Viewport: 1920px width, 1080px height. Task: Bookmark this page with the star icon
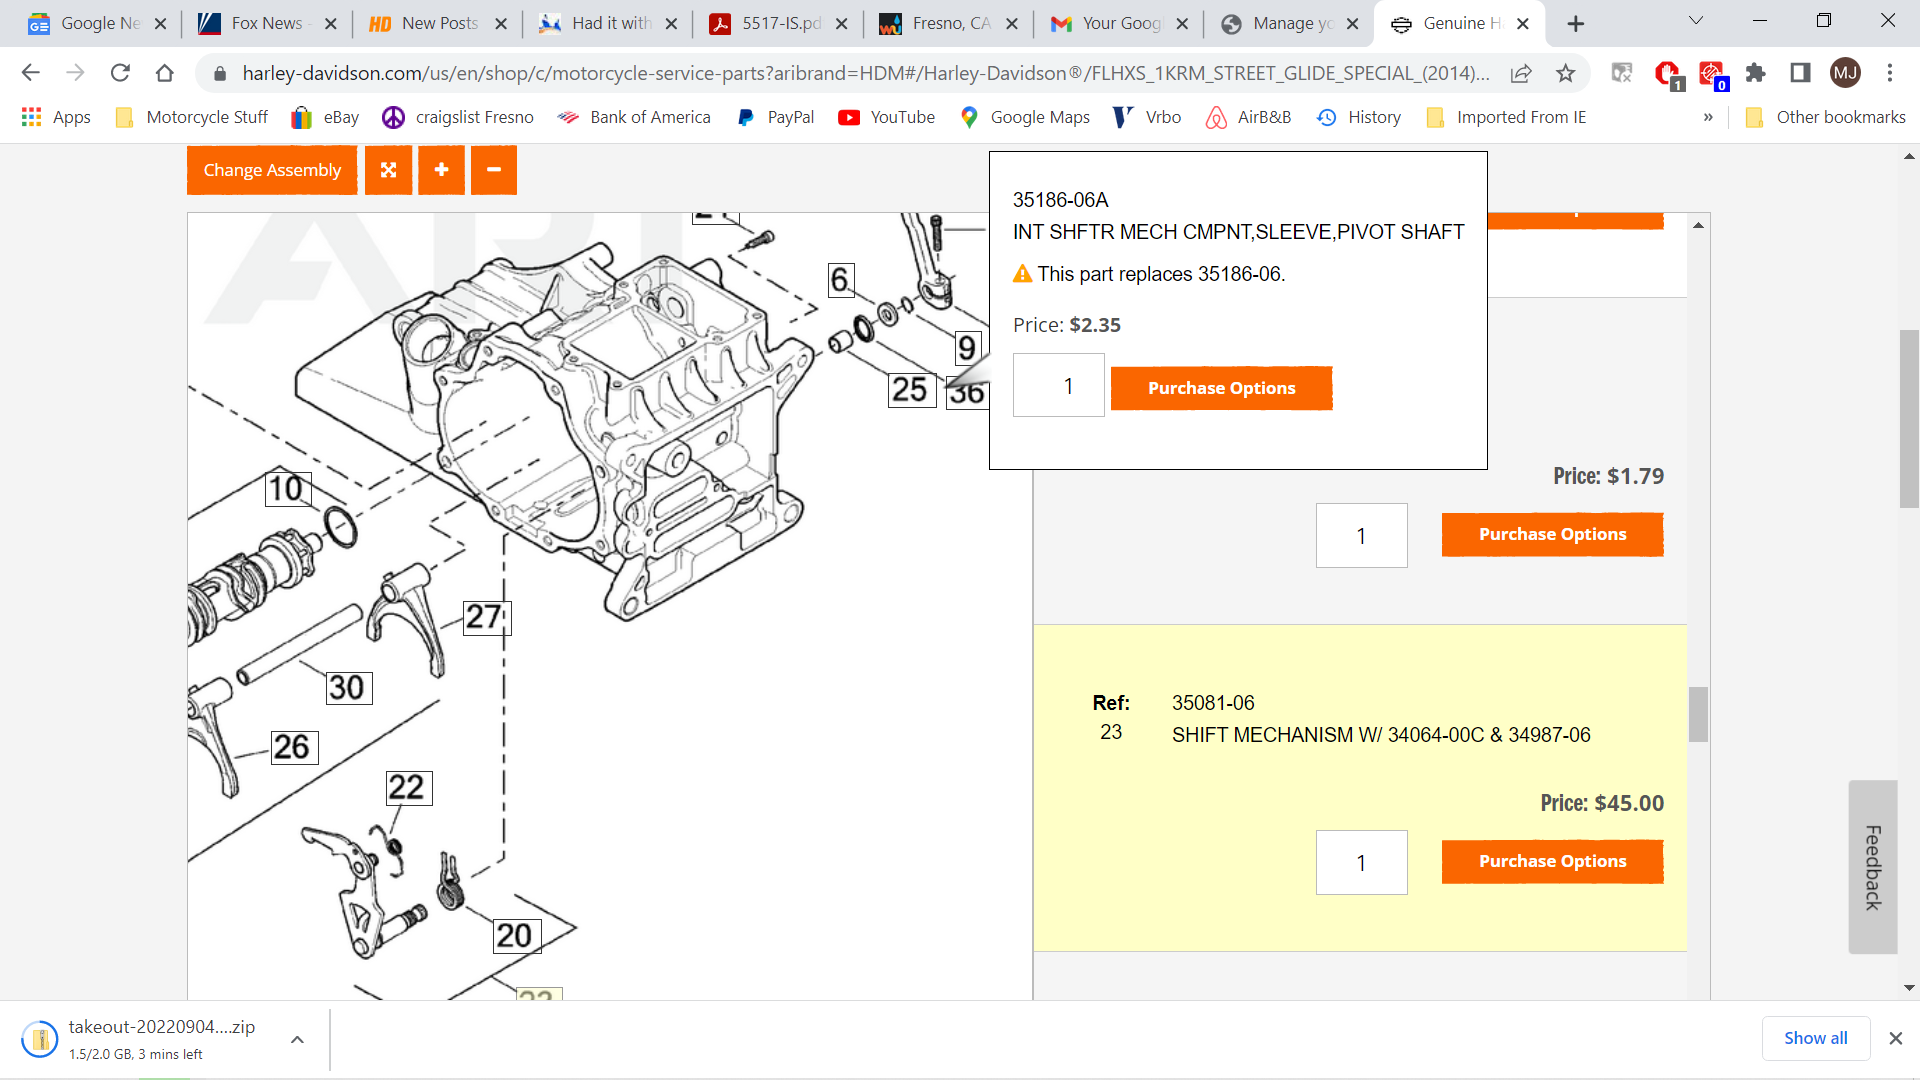coord(1566,73)
